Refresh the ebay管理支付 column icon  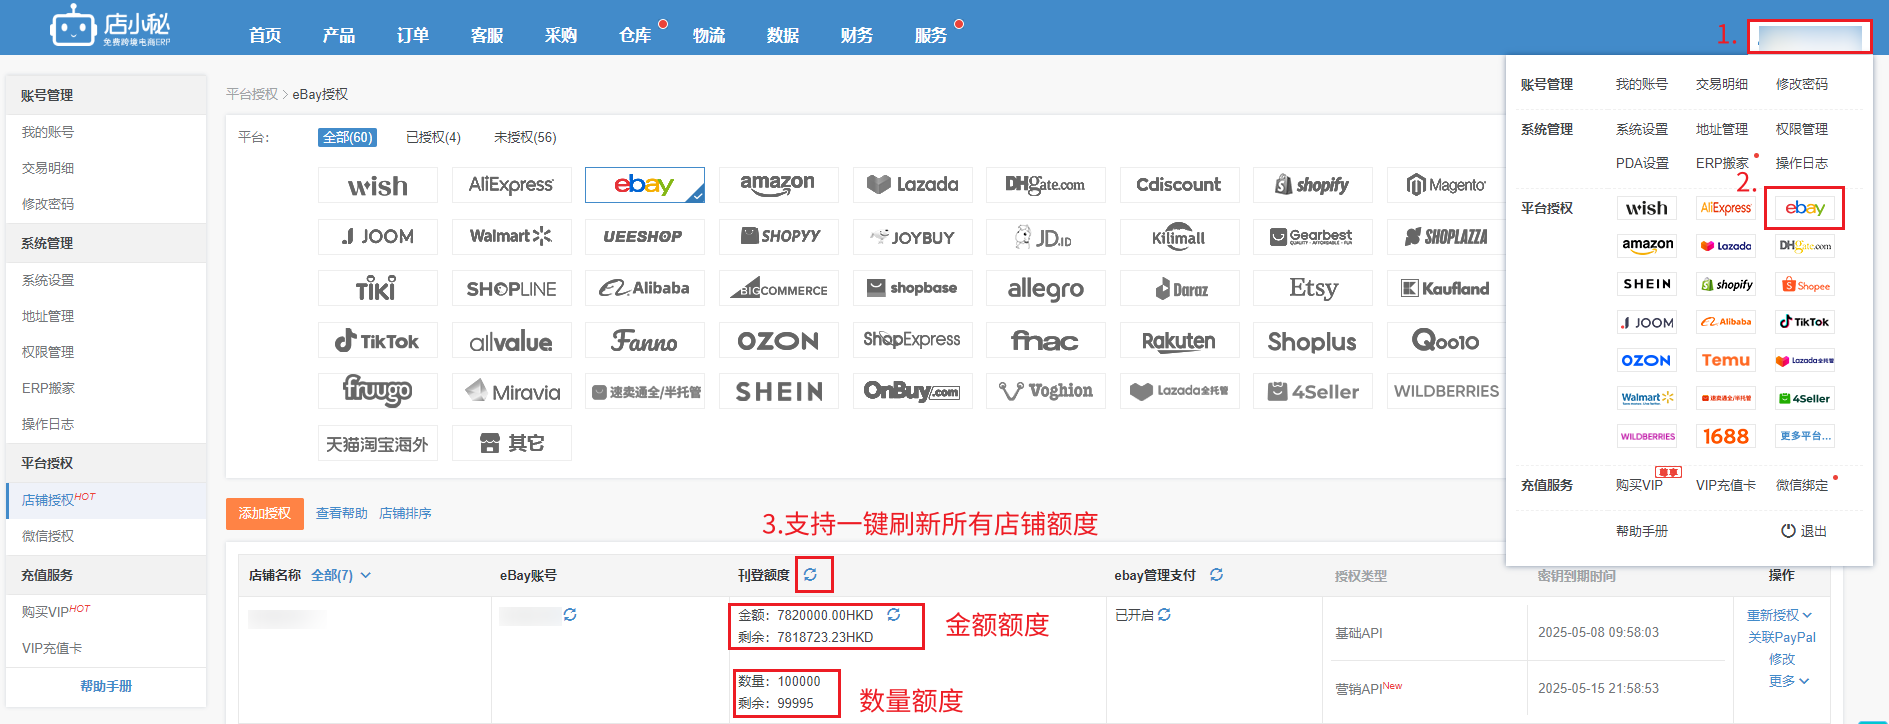click(1217, 575)
